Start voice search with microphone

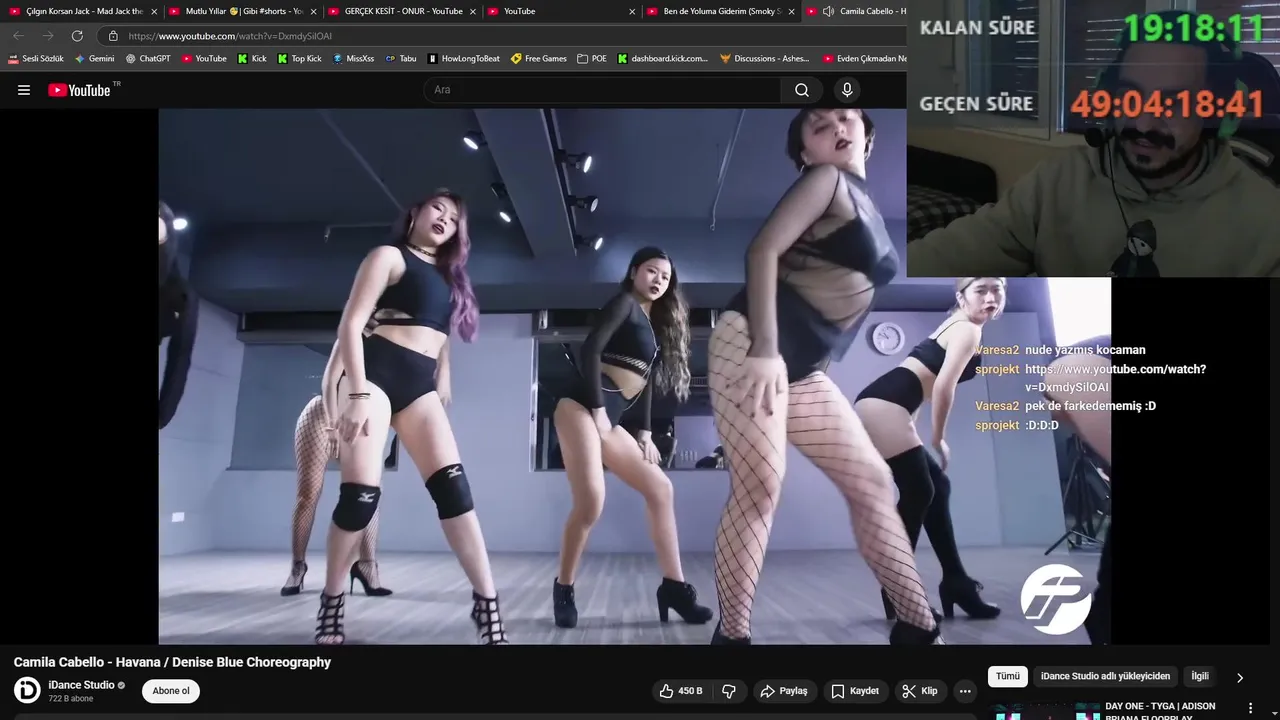coord(847,90)
